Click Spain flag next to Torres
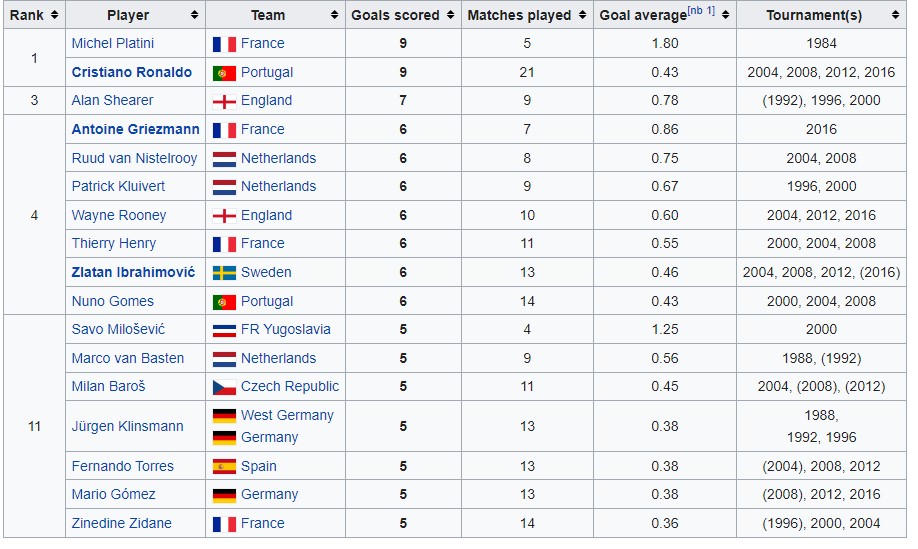 tap(224, 466)
